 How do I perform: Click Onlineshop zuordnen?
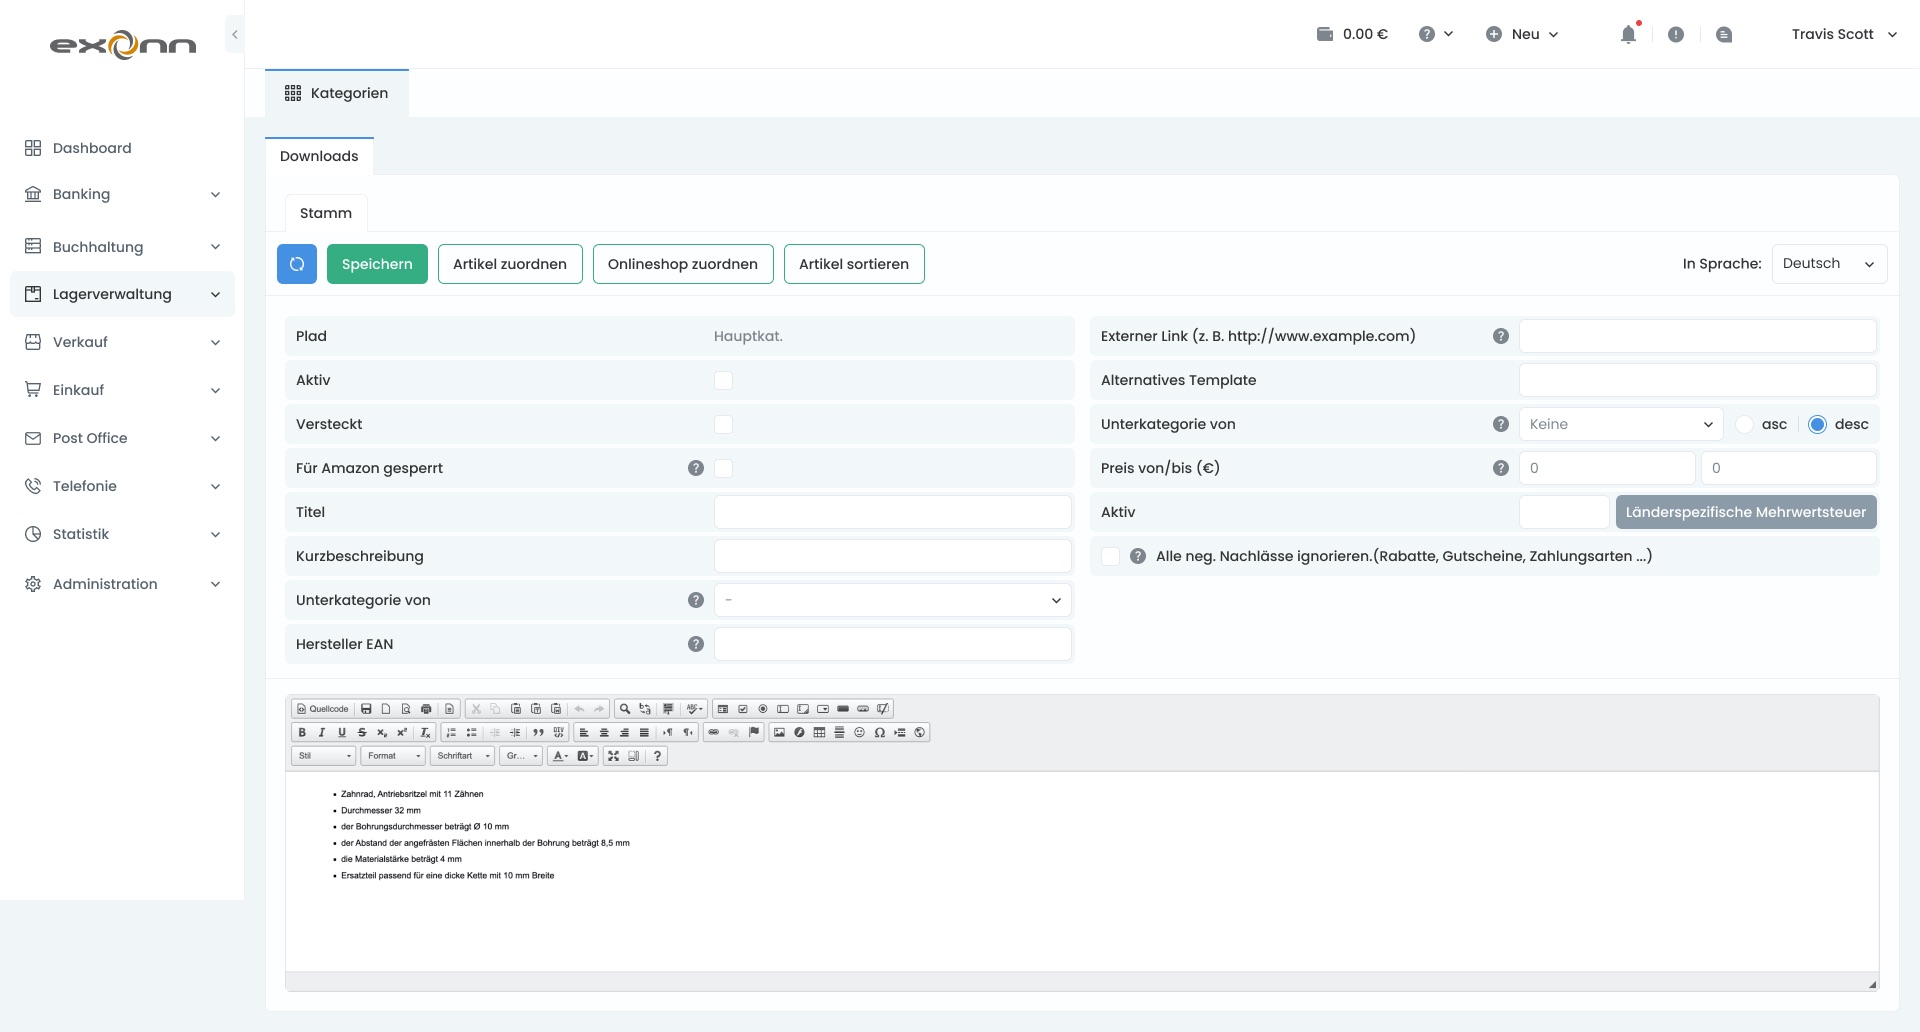click(x=683, y=264)
